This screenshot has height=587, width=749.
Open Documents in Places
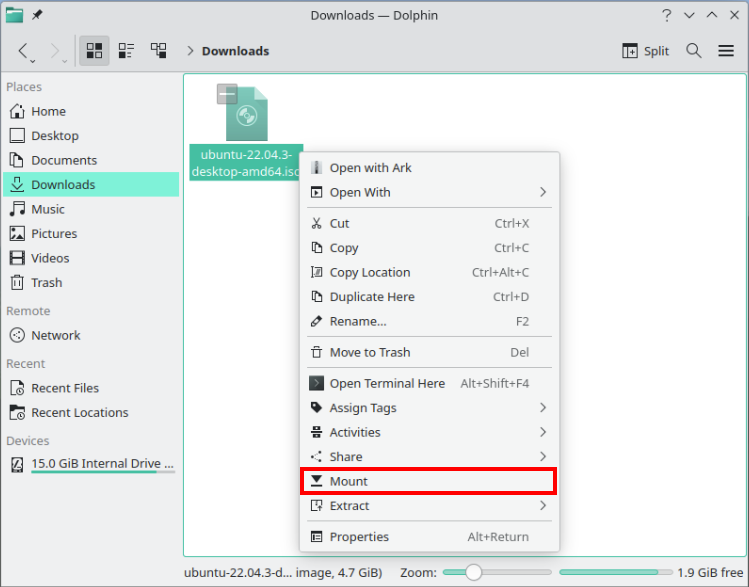click(91, 160)
